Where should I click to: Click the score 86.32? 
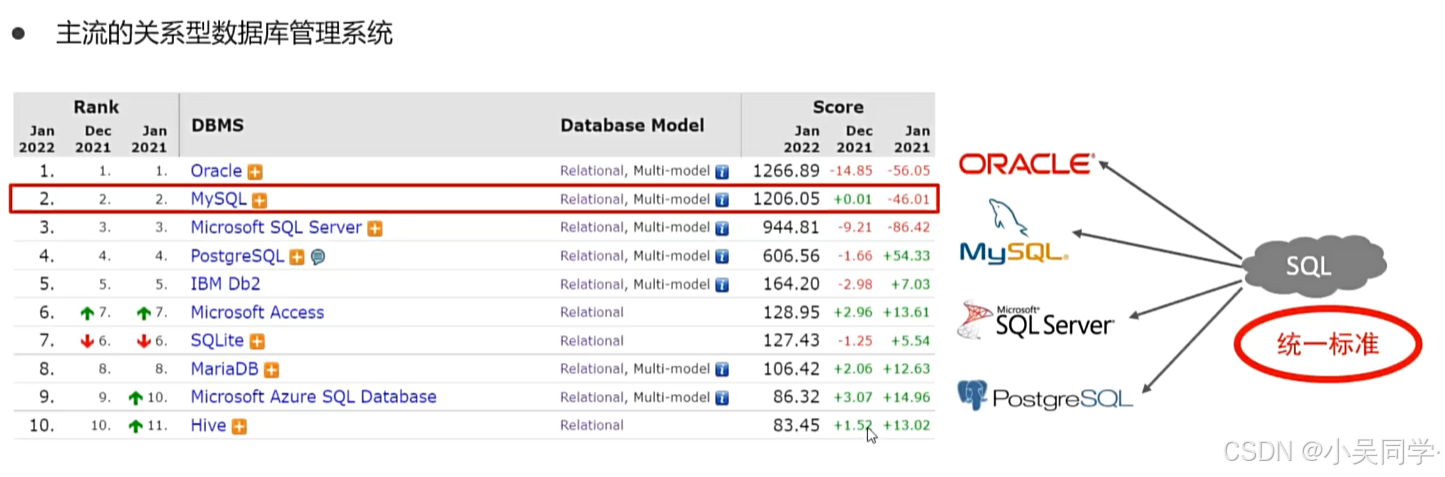pyautogui.click(x=797, y=397)
